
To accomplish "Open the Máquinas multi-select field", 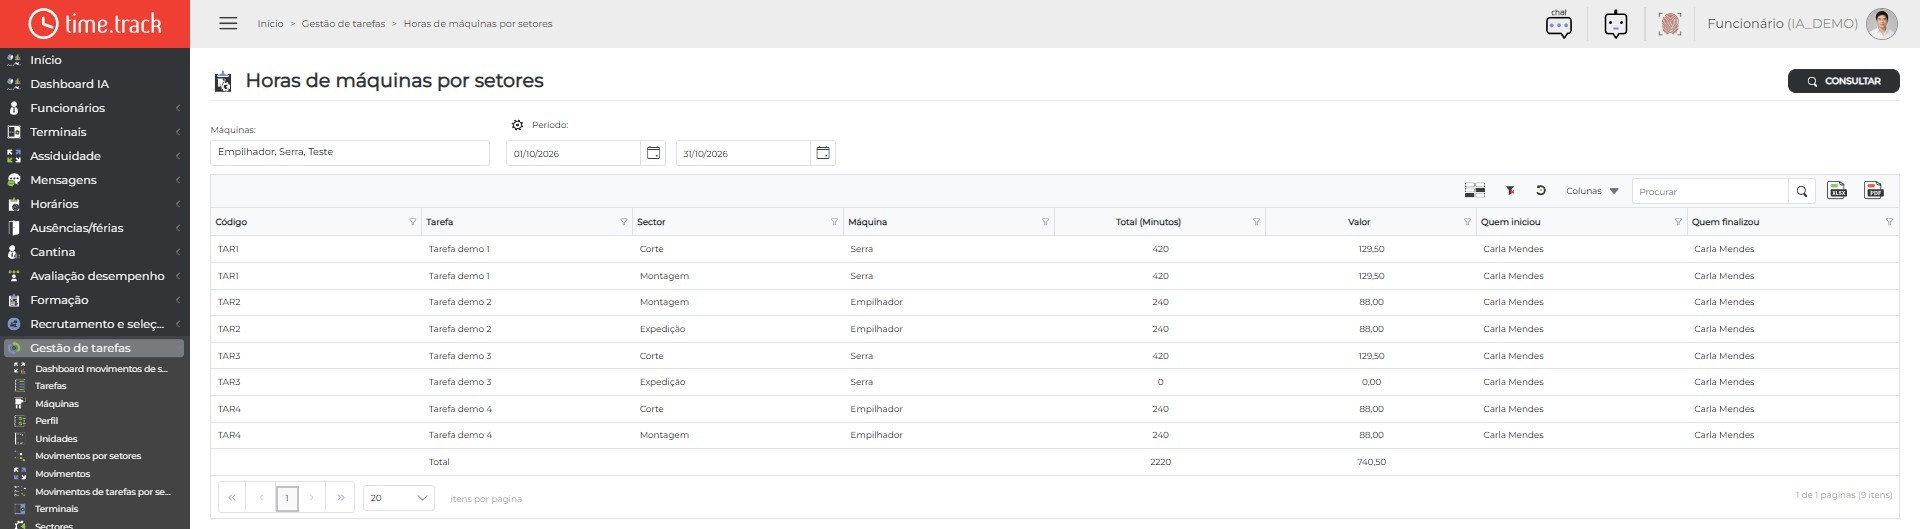I will 350,152.
